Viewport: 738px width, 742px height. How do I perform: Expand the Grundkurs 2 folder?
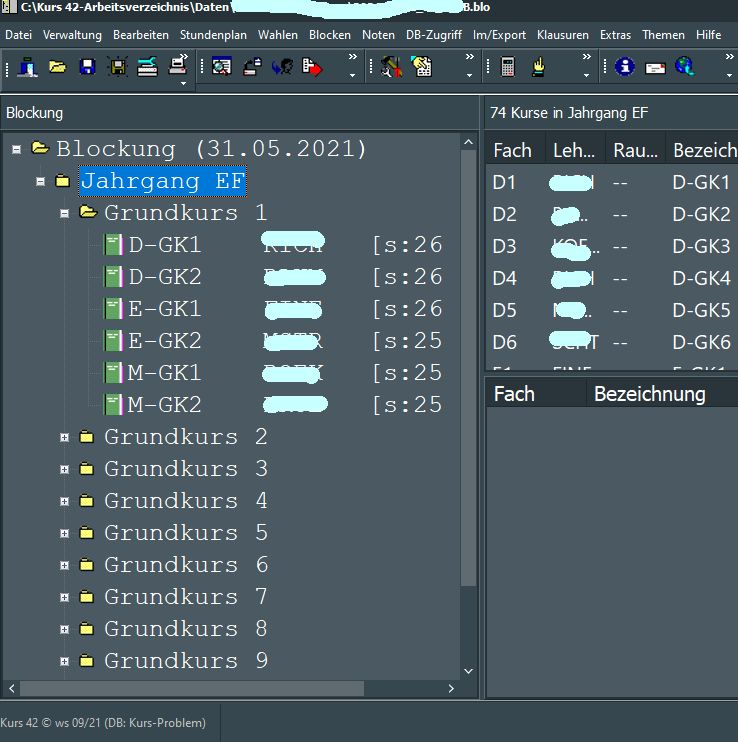[65, 437]
